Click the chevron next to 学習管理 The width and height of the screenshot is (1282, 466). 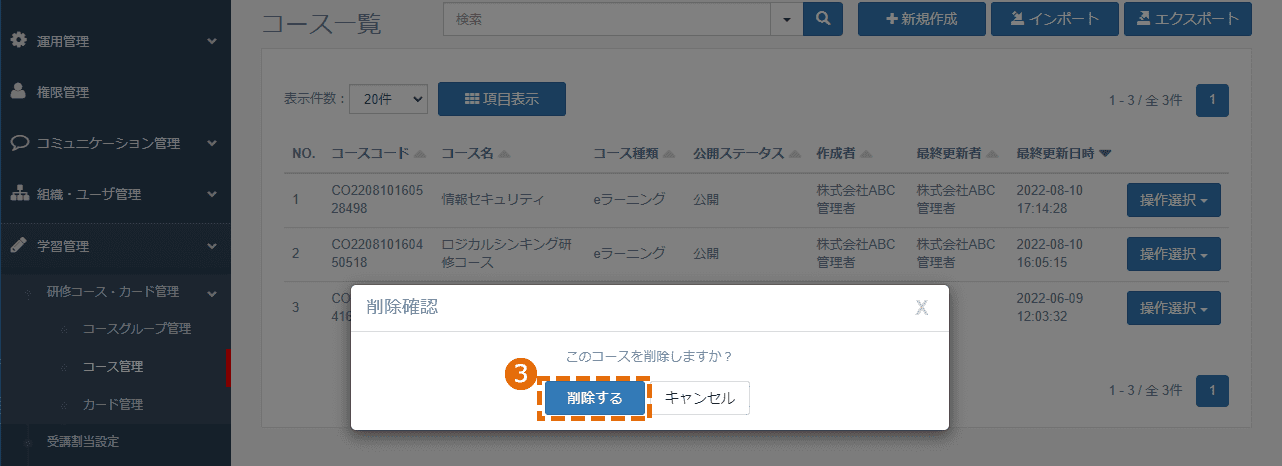211,246
